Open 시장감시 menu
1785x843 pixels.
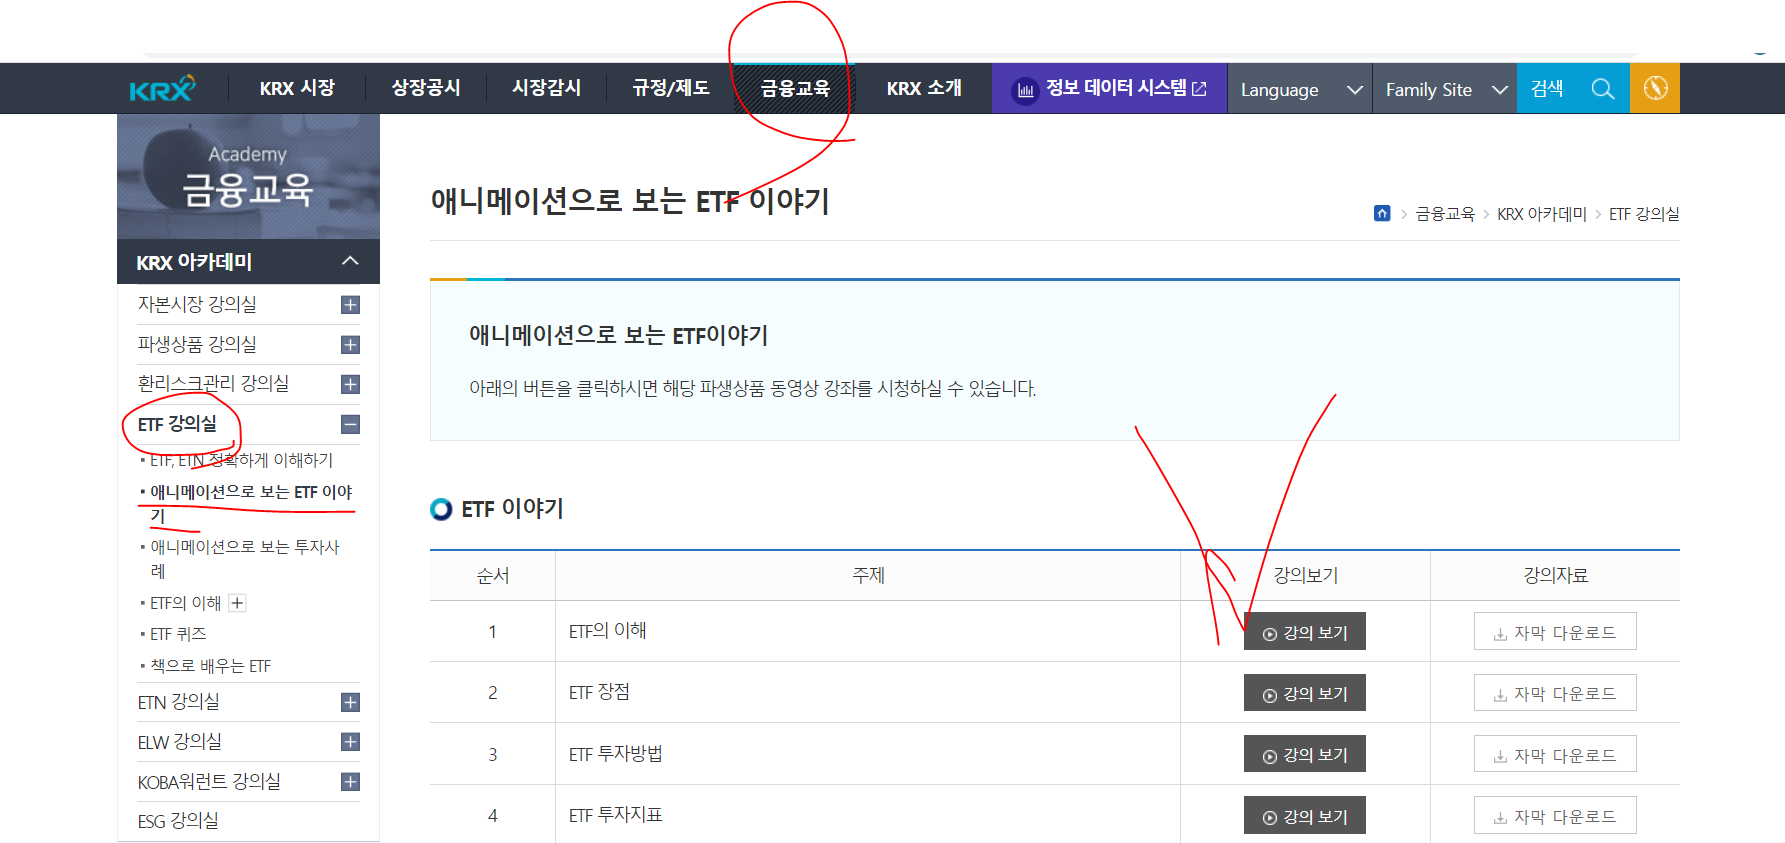point(546,88)
